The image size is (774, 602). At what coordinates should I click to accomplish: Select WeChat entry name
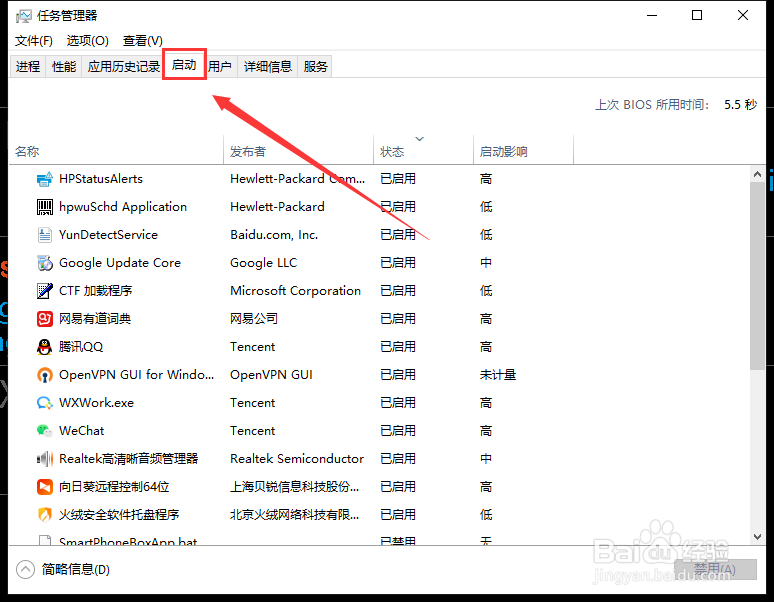tap(81, 431)
